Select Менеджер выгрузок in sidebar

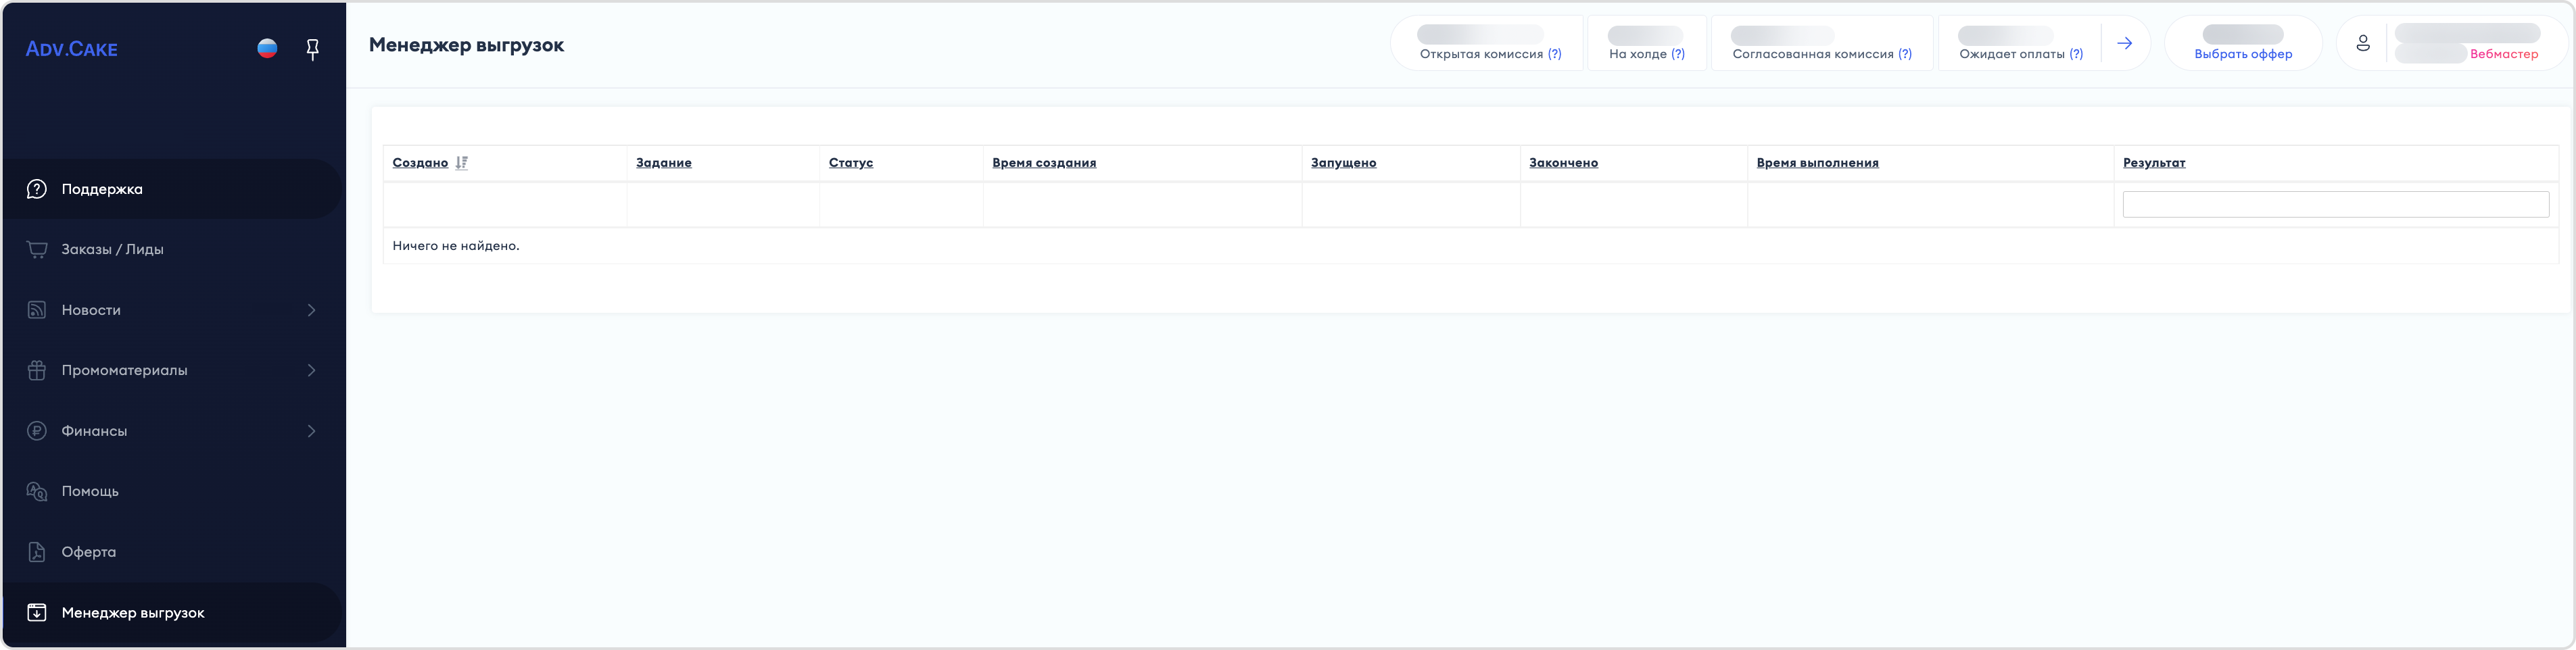click(173, 612)
